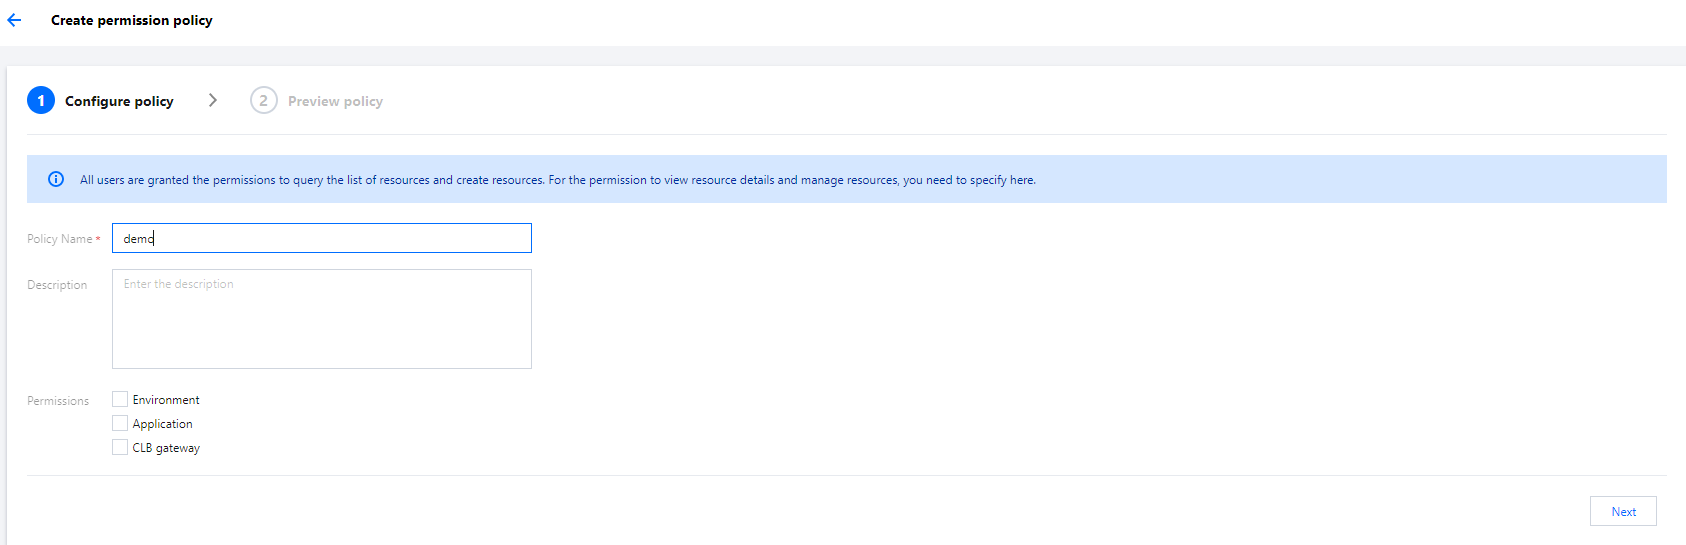Focus the Policy Name input field

point(321,238)
